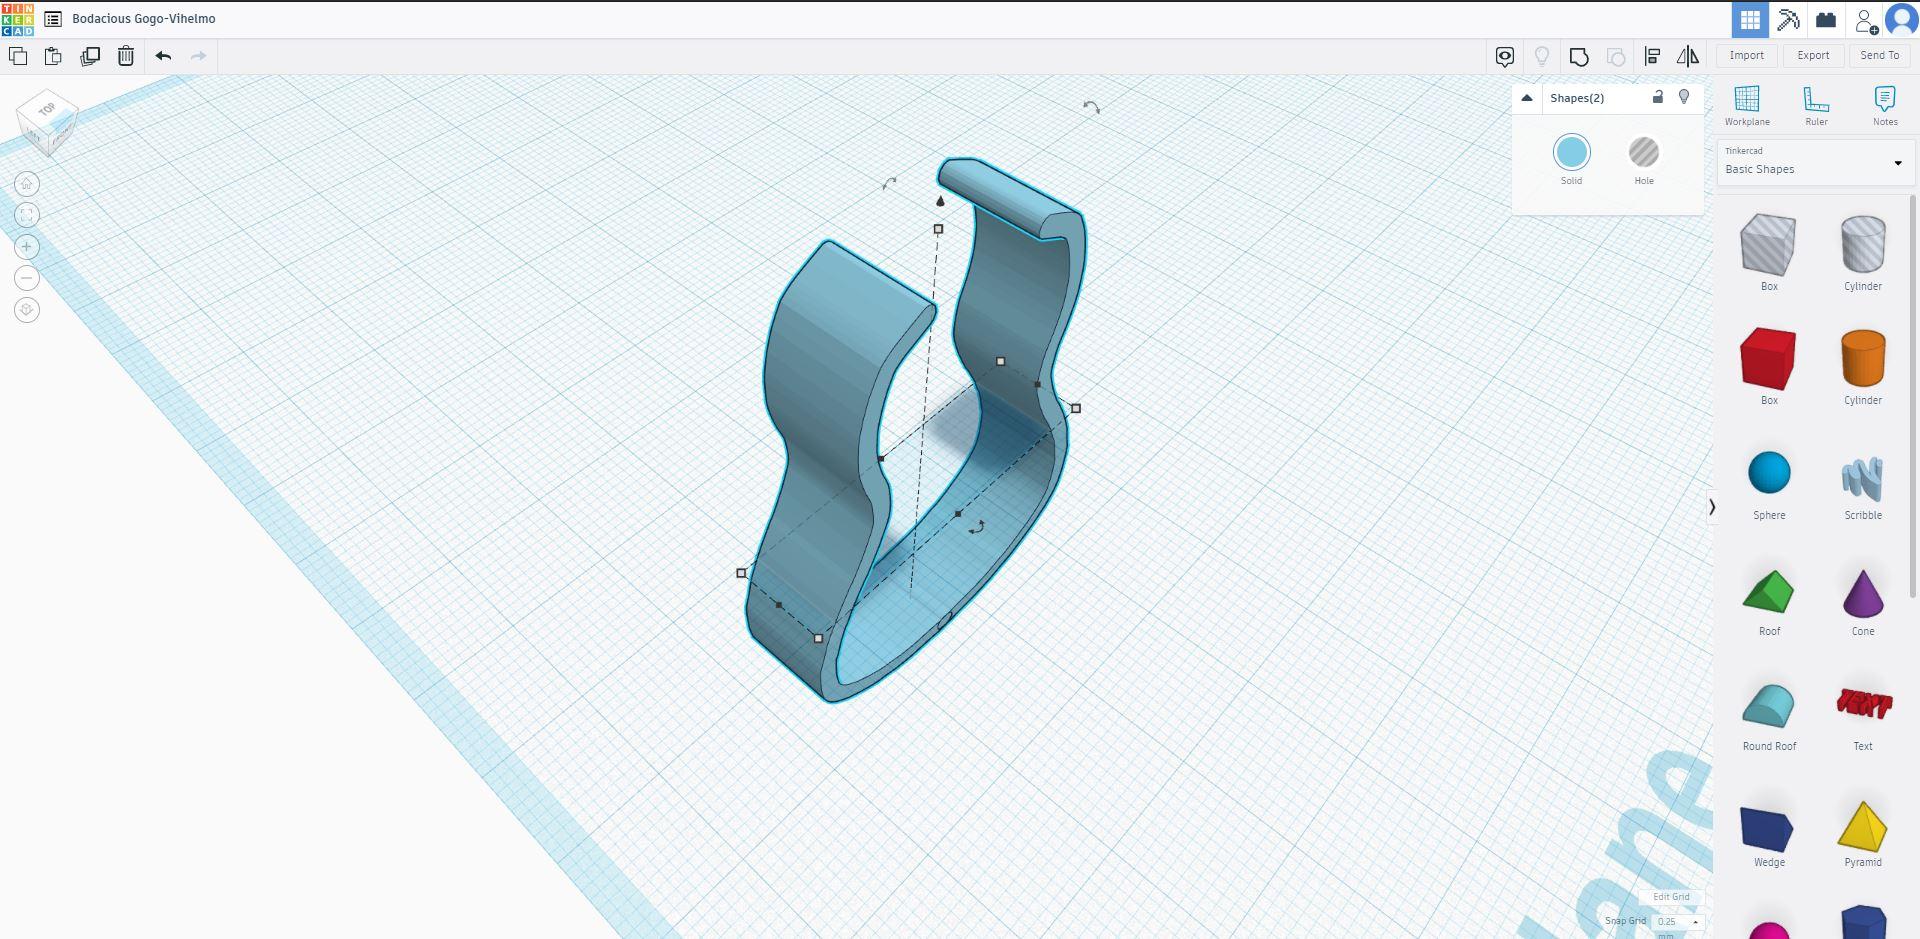Pick the red Box shape
Screen dimensions: 1920x939
(1769, 358)
